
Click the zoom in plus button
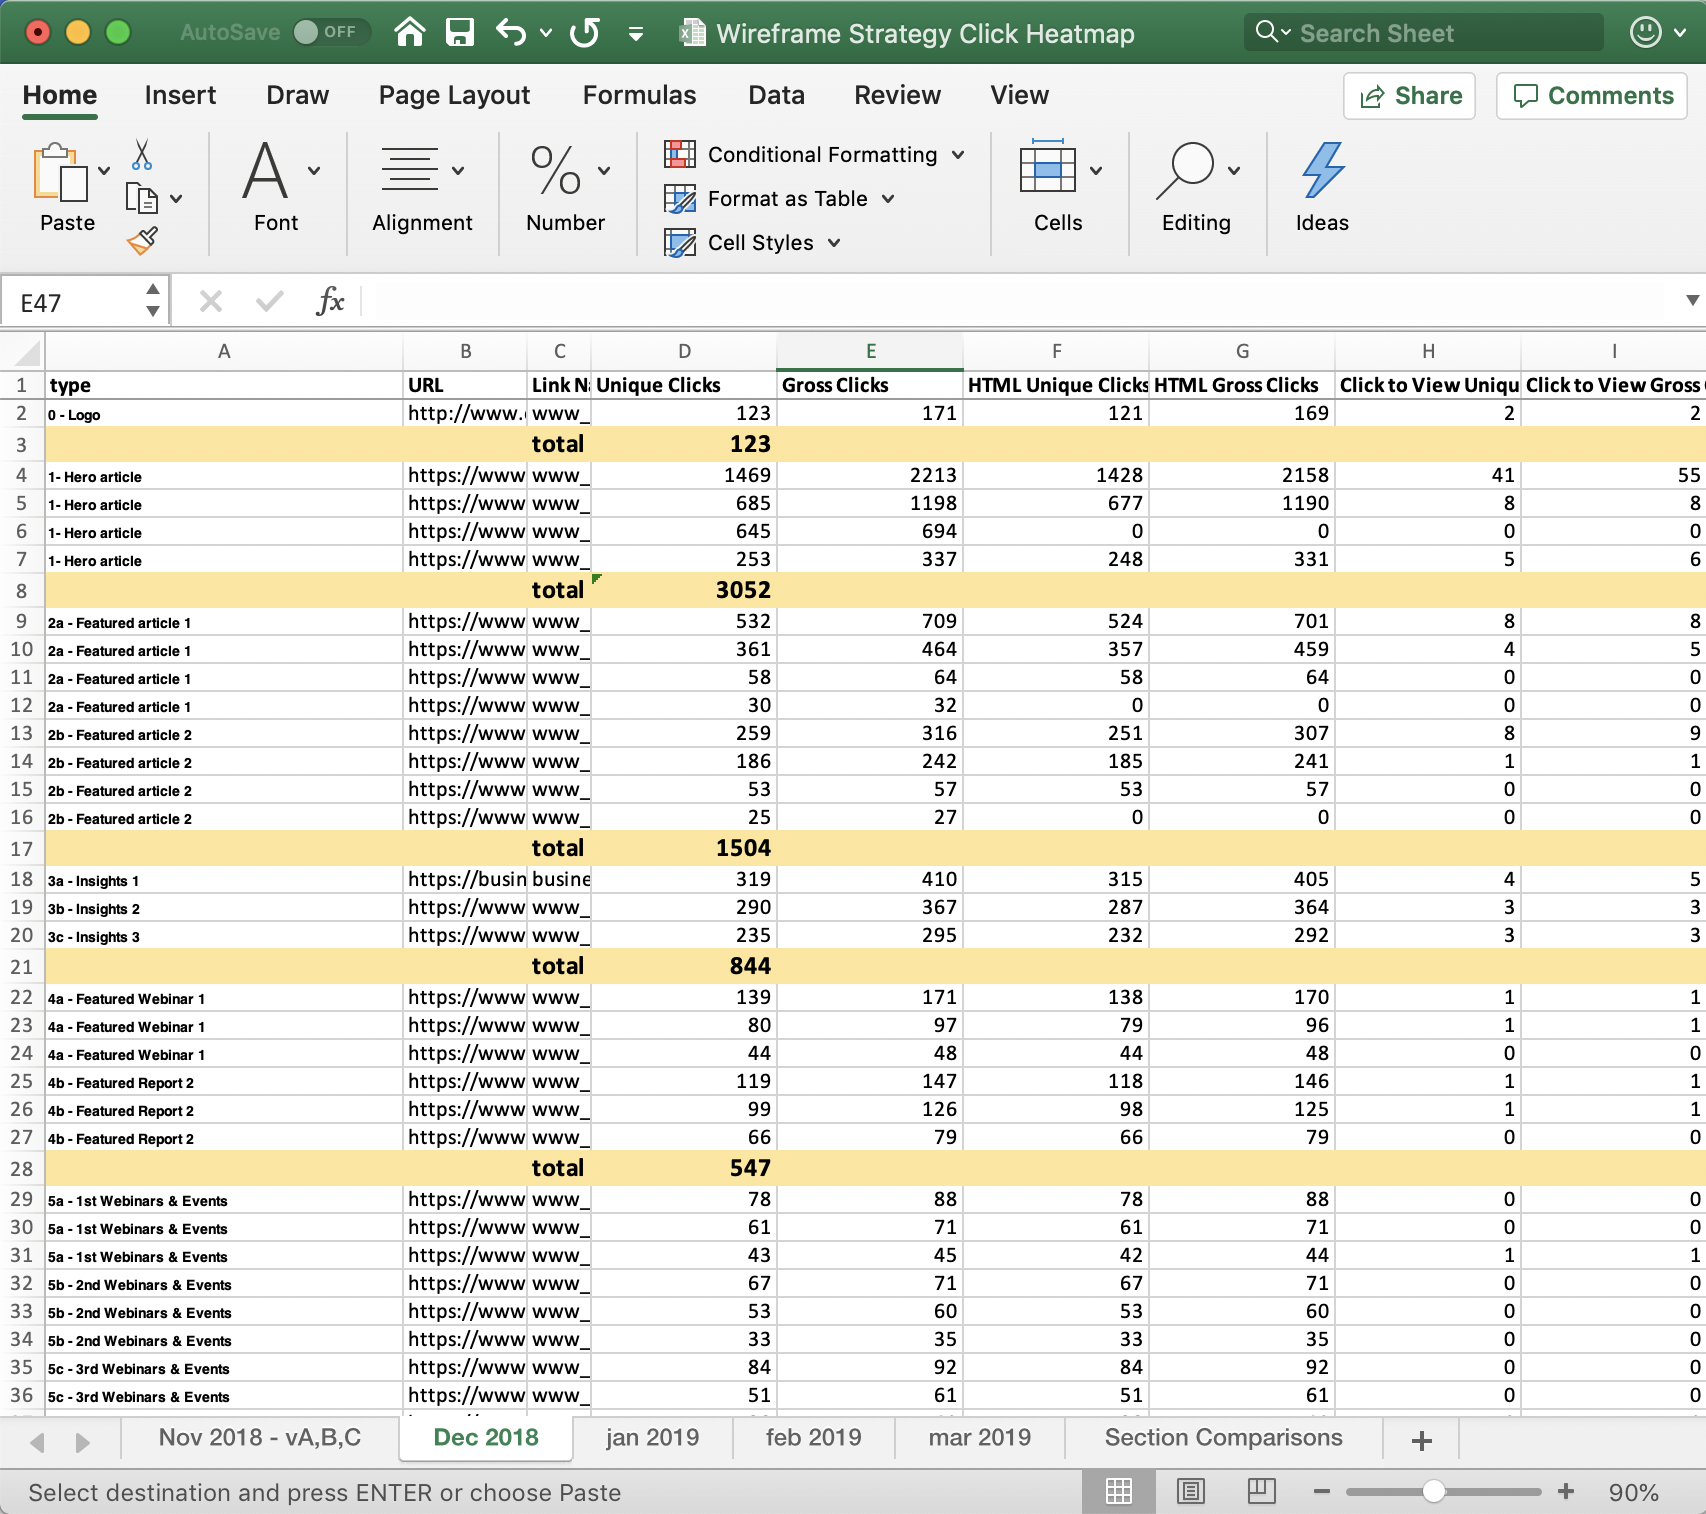(1566, 1492)
